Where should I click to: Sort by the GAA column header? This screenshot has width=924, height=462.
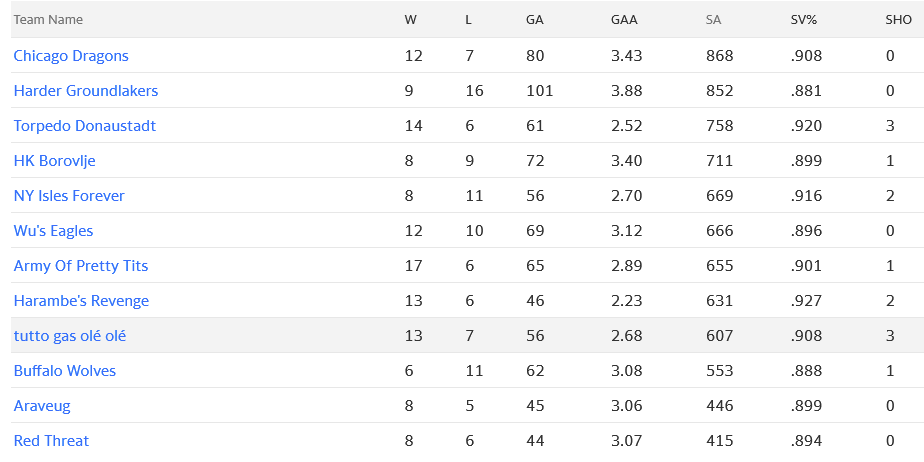[624, 20]
